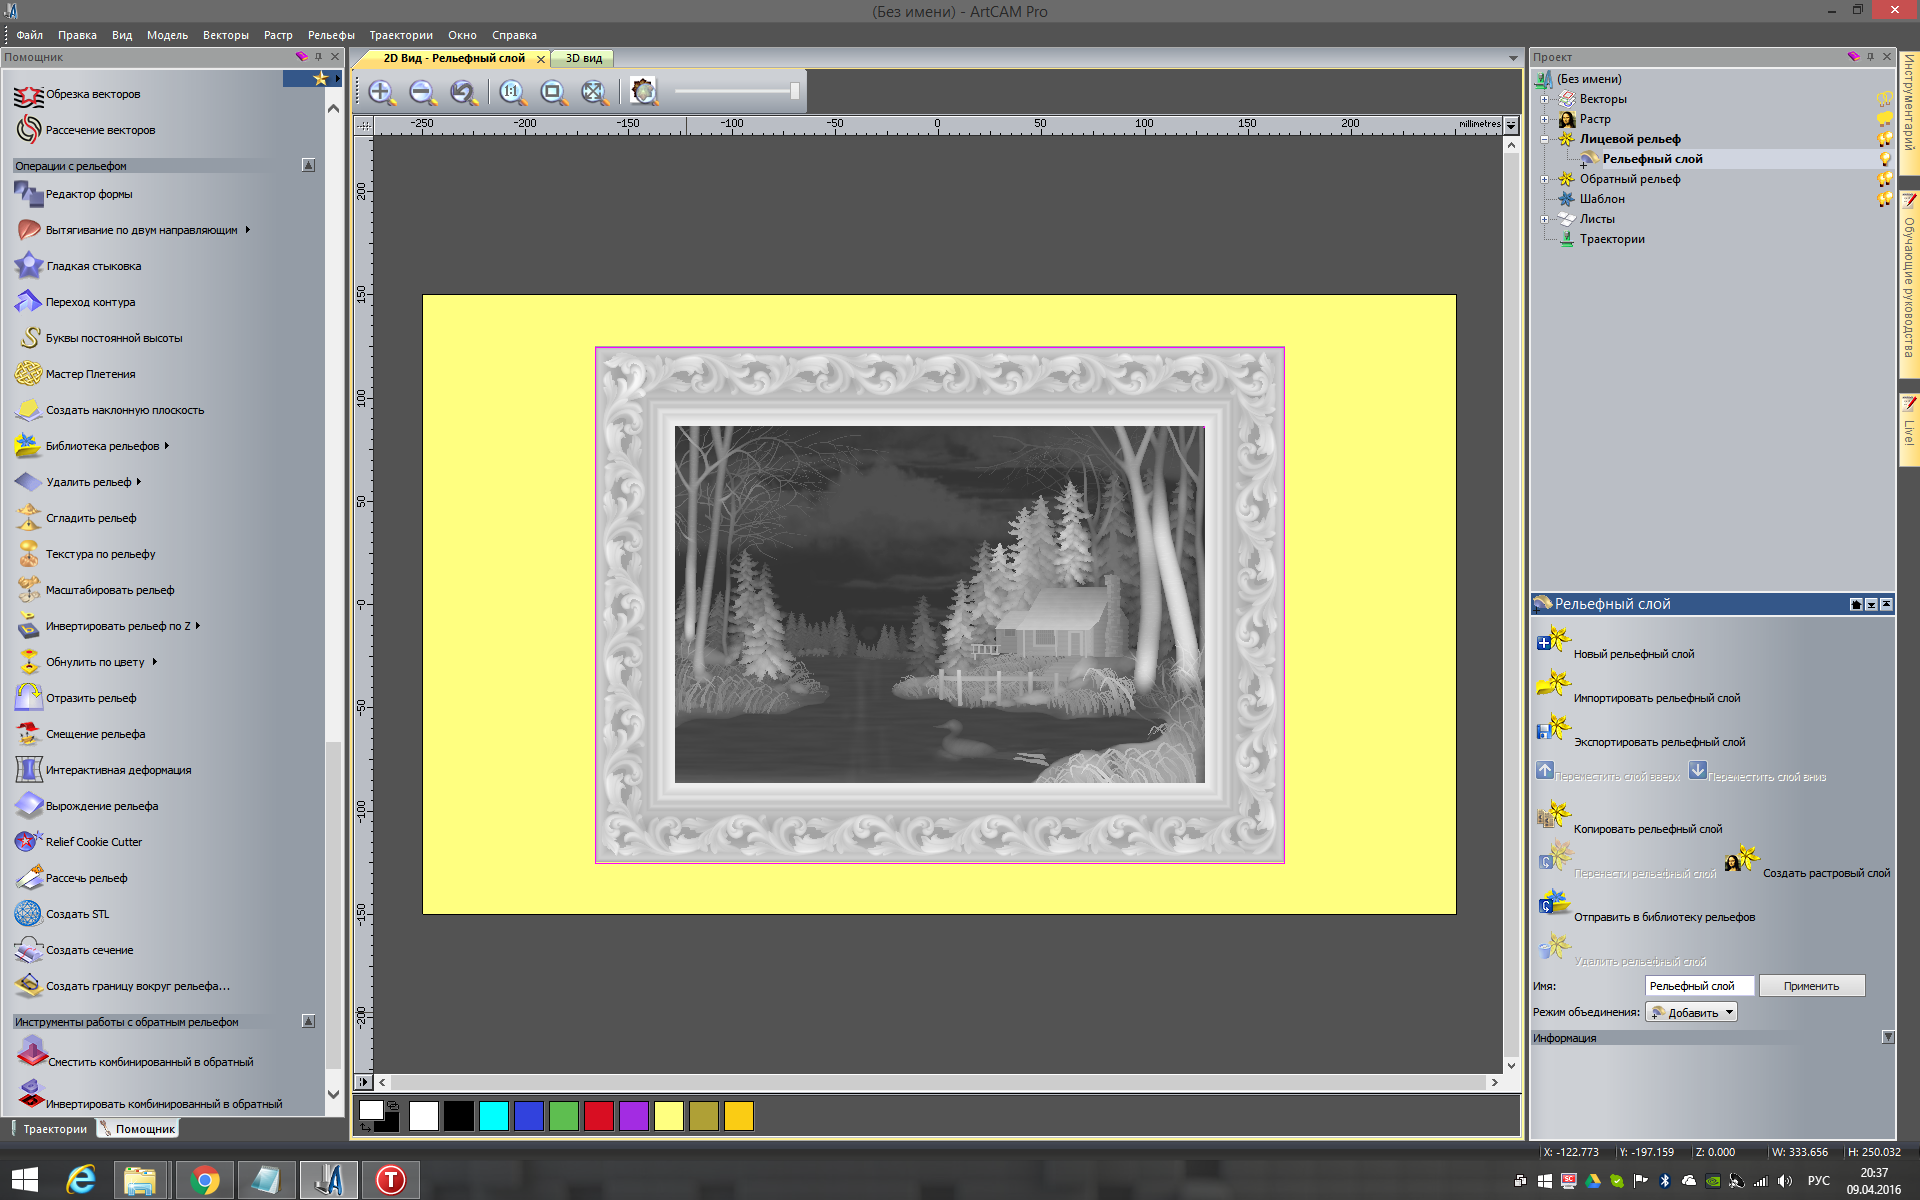Toggle the Векторы visibility light bulb

pyautogui.click(x=1885, y=99)
